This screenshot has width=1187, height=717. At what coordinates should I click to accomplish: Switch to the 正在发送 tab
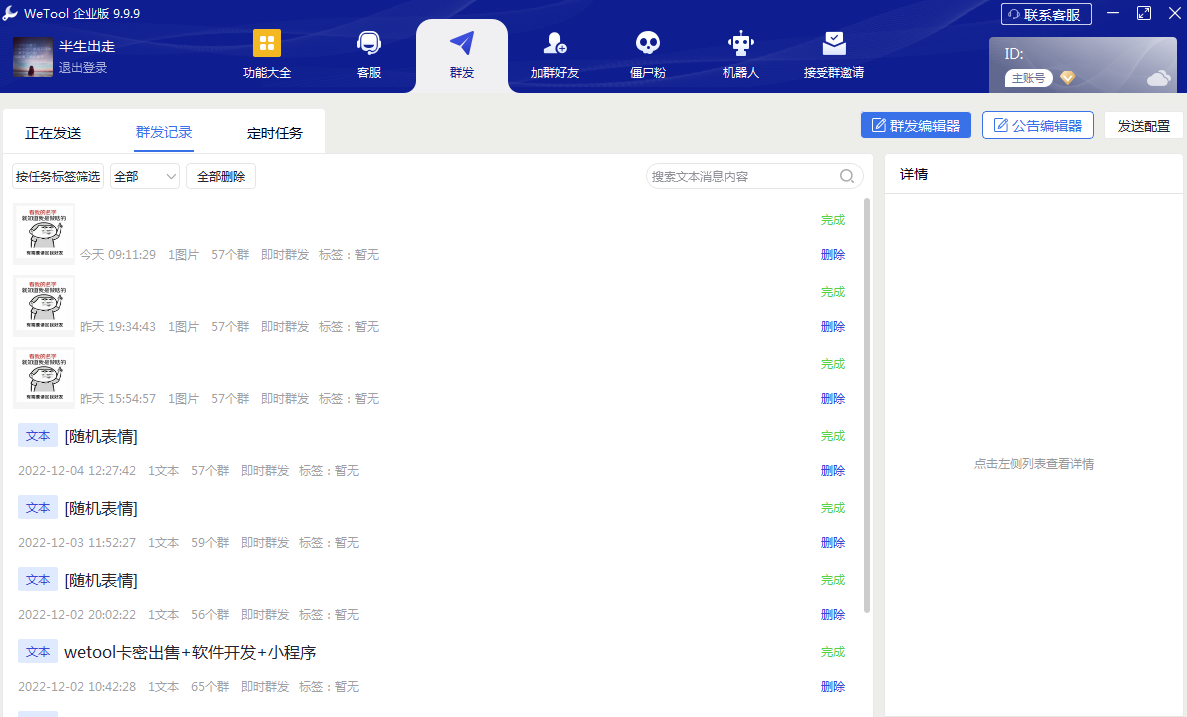click(53, 133)
